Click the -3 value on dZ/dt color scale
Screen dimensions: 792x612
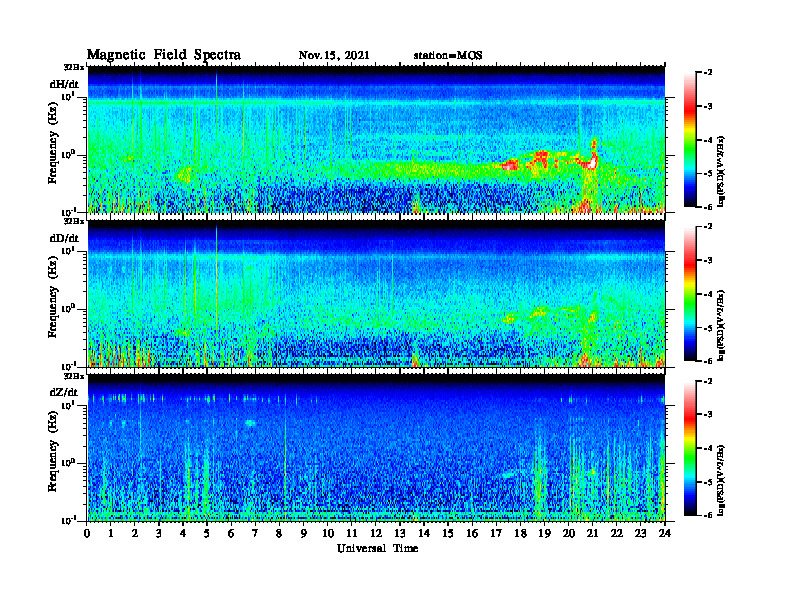pyautogui.click(x=708, y=415)
